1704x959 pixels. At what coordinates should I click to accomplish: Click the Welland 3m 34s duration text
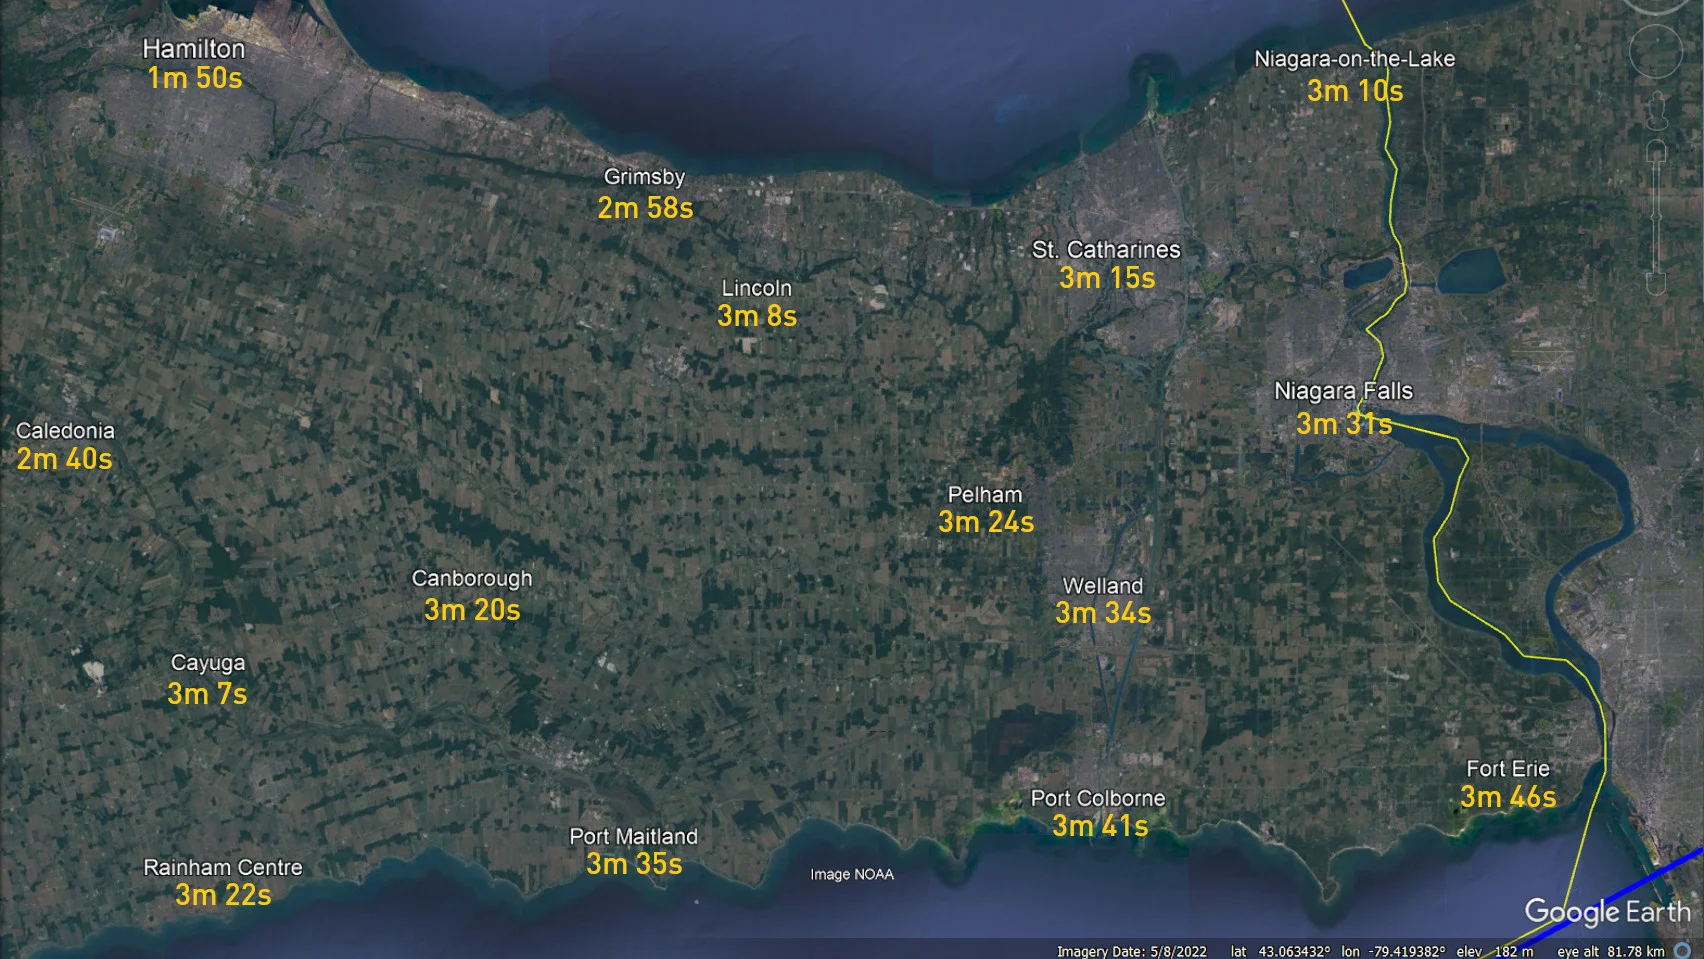point(1103,613)
